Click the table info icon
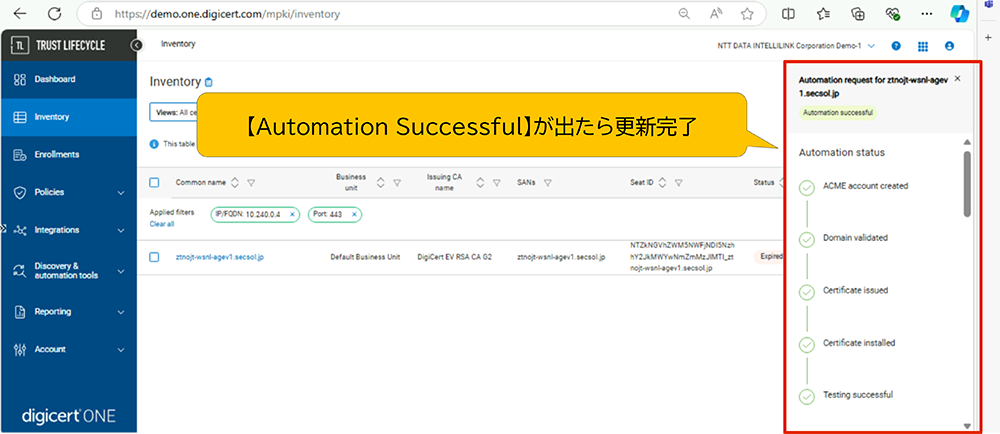1000x434 pixels. (x=154, y=143)
